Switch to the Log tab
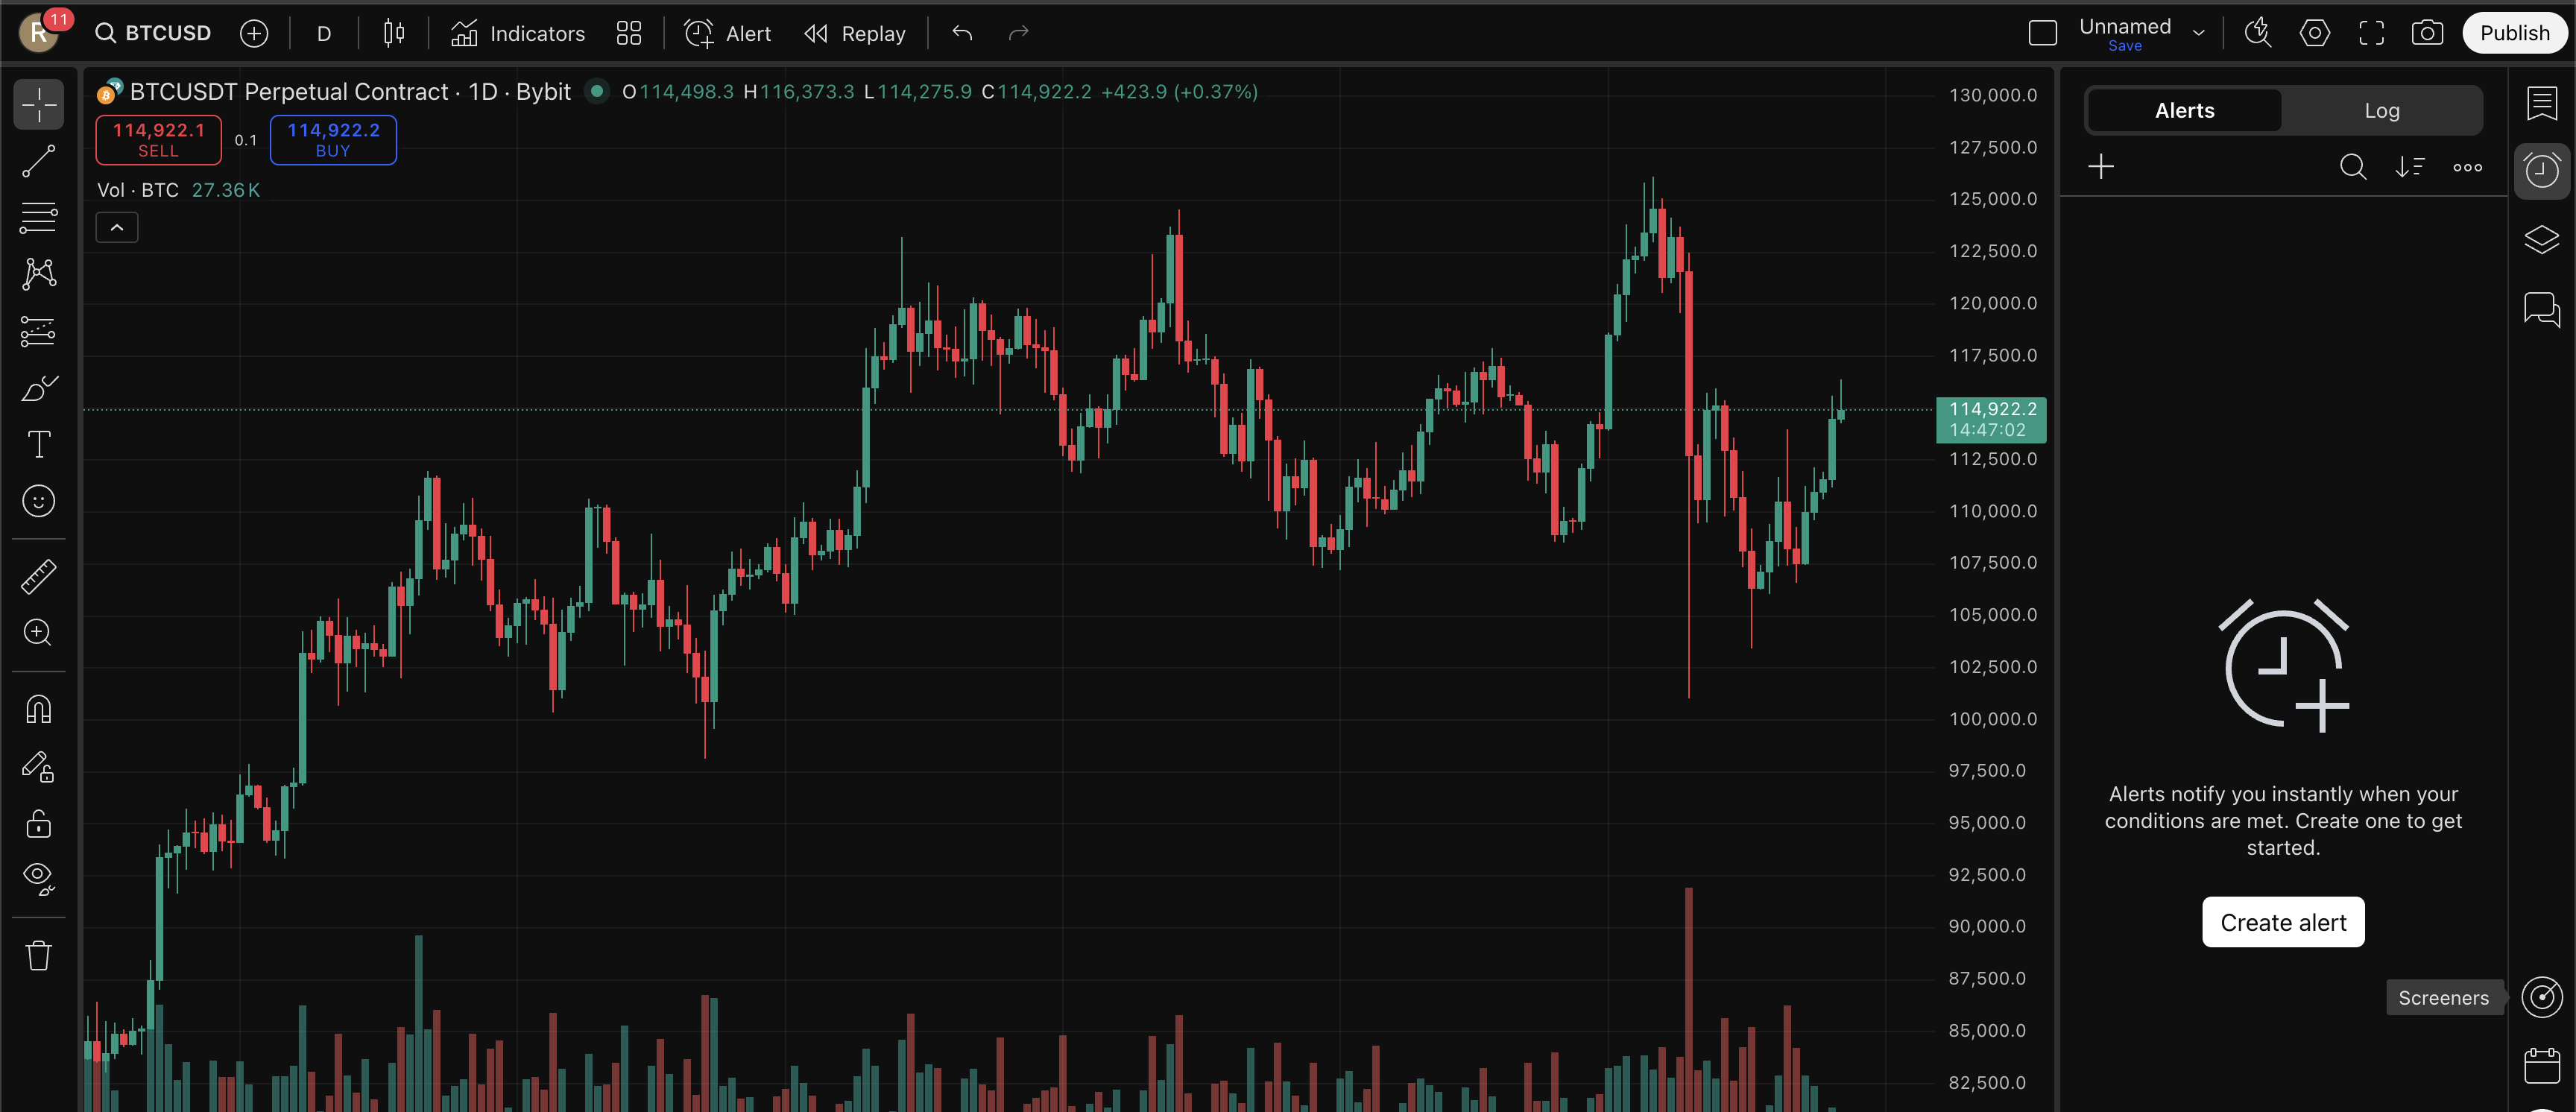Viewport: 2576px width, 1112px height. 2381,110
